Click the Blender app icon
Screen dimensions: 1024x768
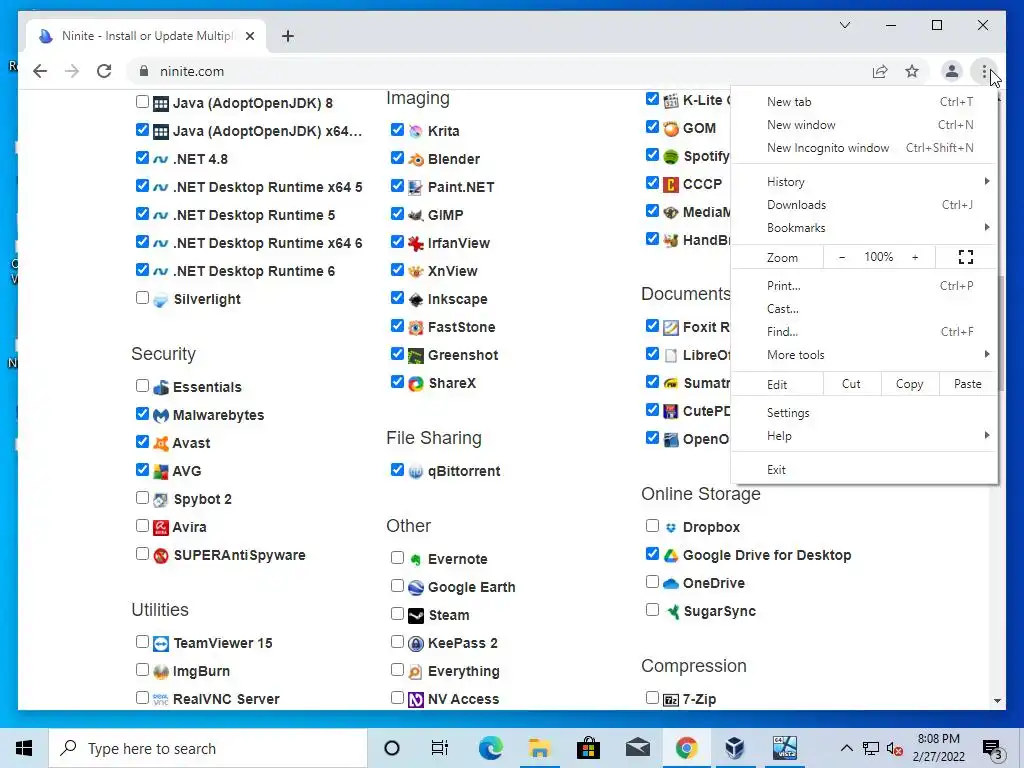415,159
